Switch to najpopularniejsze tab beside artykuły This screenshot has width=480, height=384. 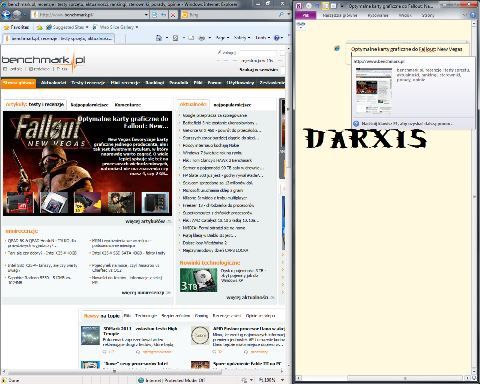89,105
